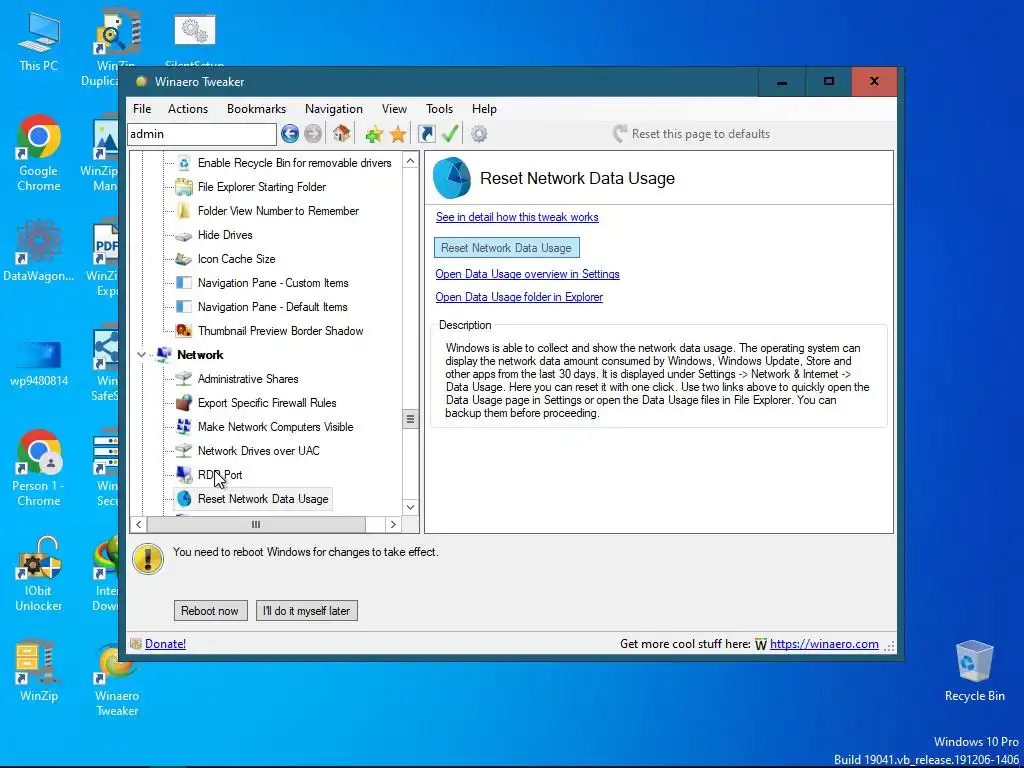1024x768 pixels.
Task: Open bookmarks with the gold star icon
Action: pos(398,135)
